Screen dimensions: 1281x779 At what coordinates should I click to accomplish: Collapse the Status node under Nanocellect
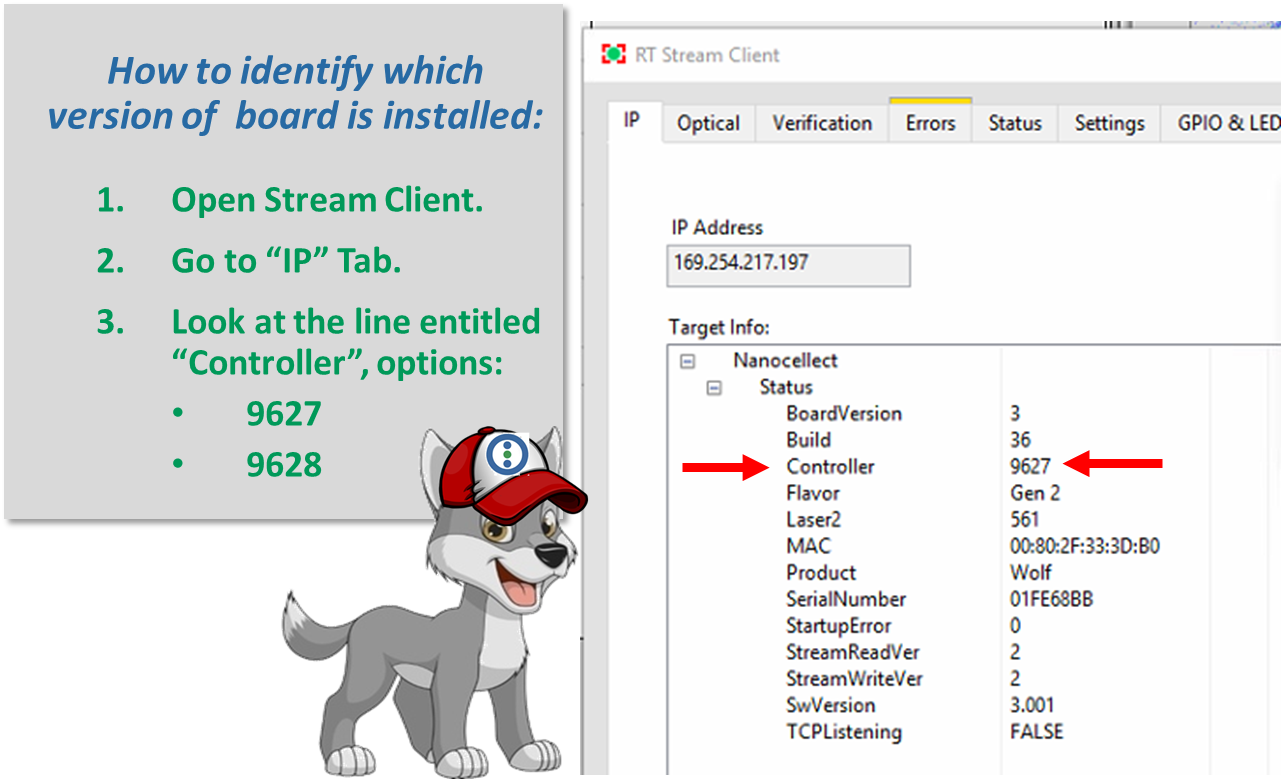714,388
